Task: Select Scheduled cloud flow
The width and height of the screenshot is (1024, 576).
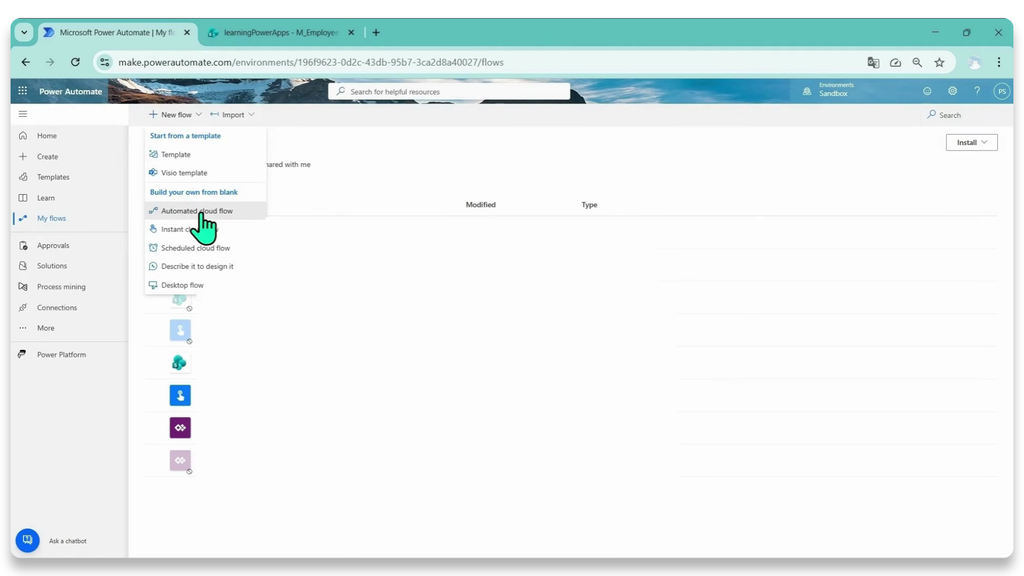Action: tap(205, 248)
